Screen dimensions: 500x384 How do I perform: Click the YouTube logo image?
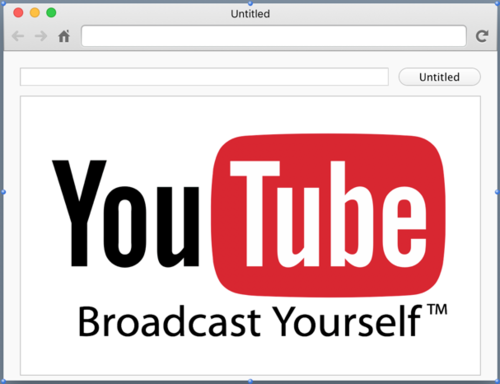(249, 215)
